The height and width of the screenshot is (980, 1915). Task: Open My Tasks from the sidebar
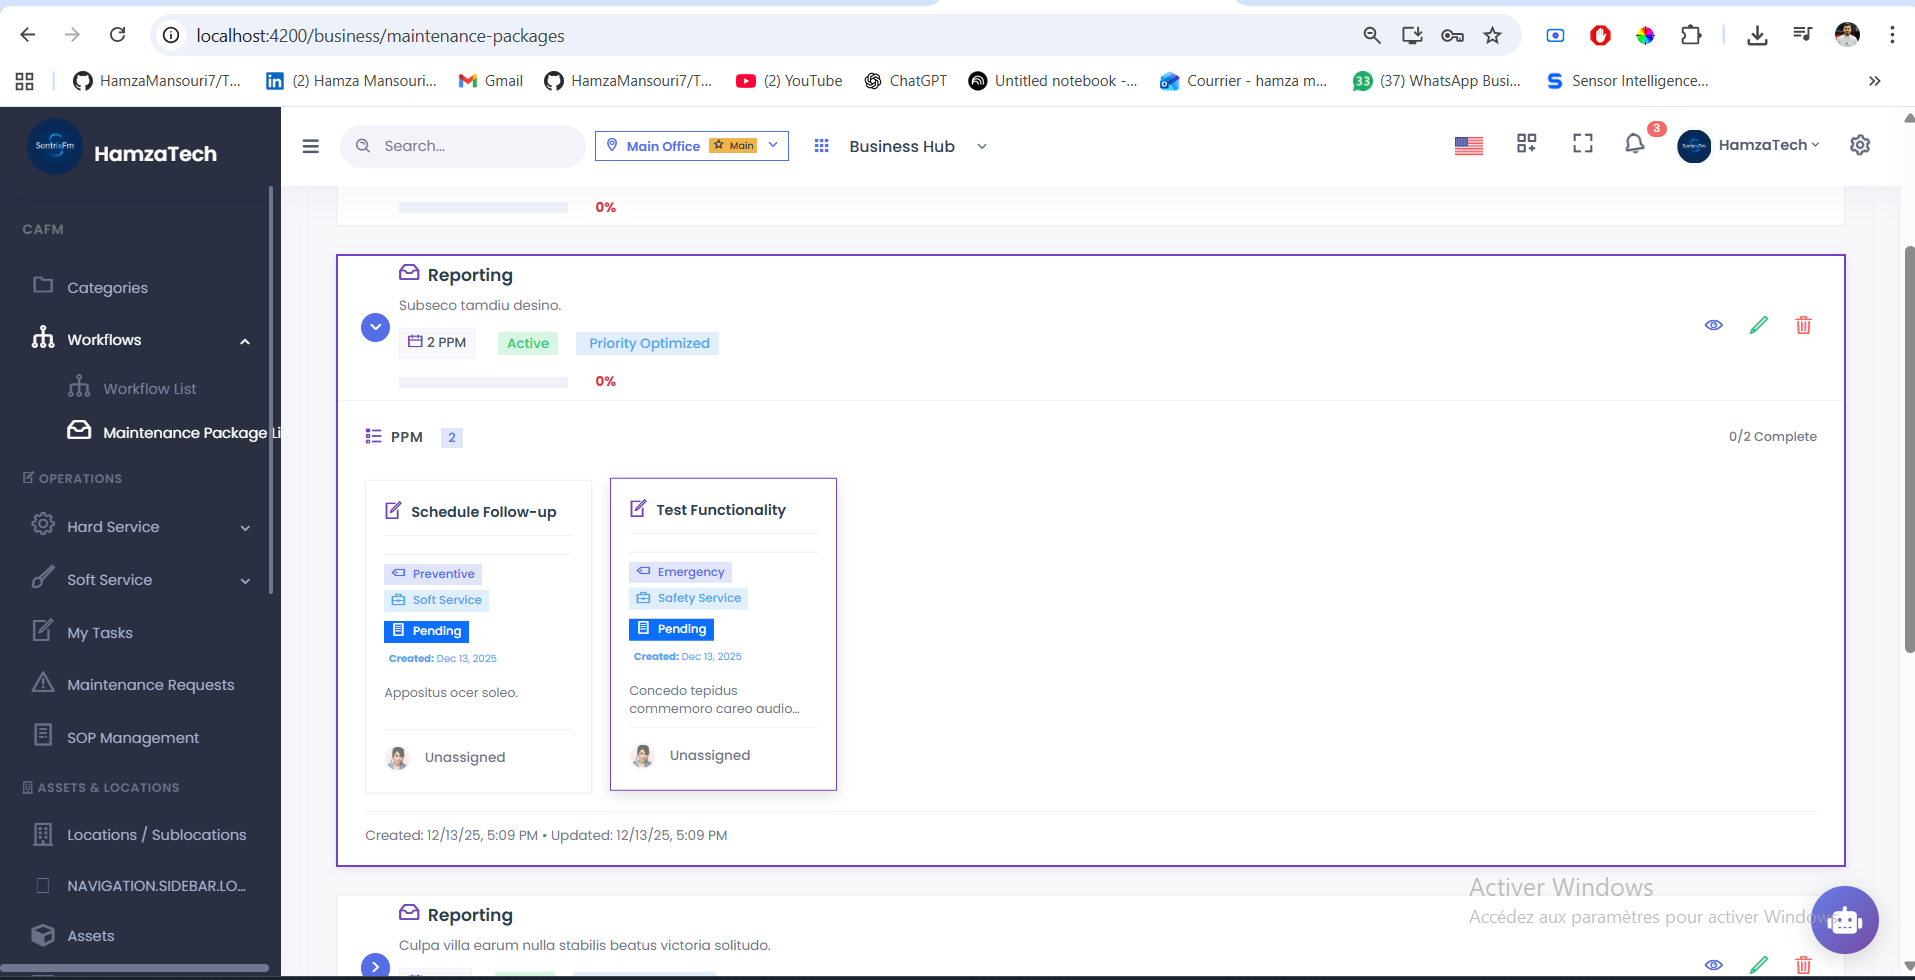click(x=99, y=632)
